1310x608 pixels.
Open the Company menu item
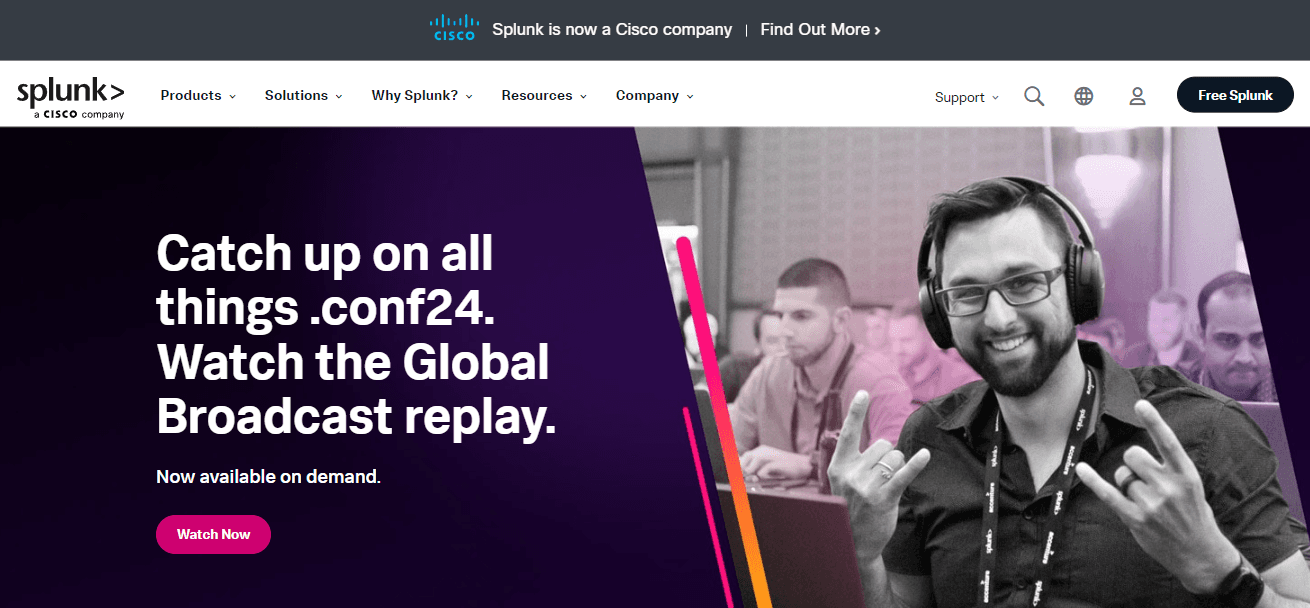[654, 95]
